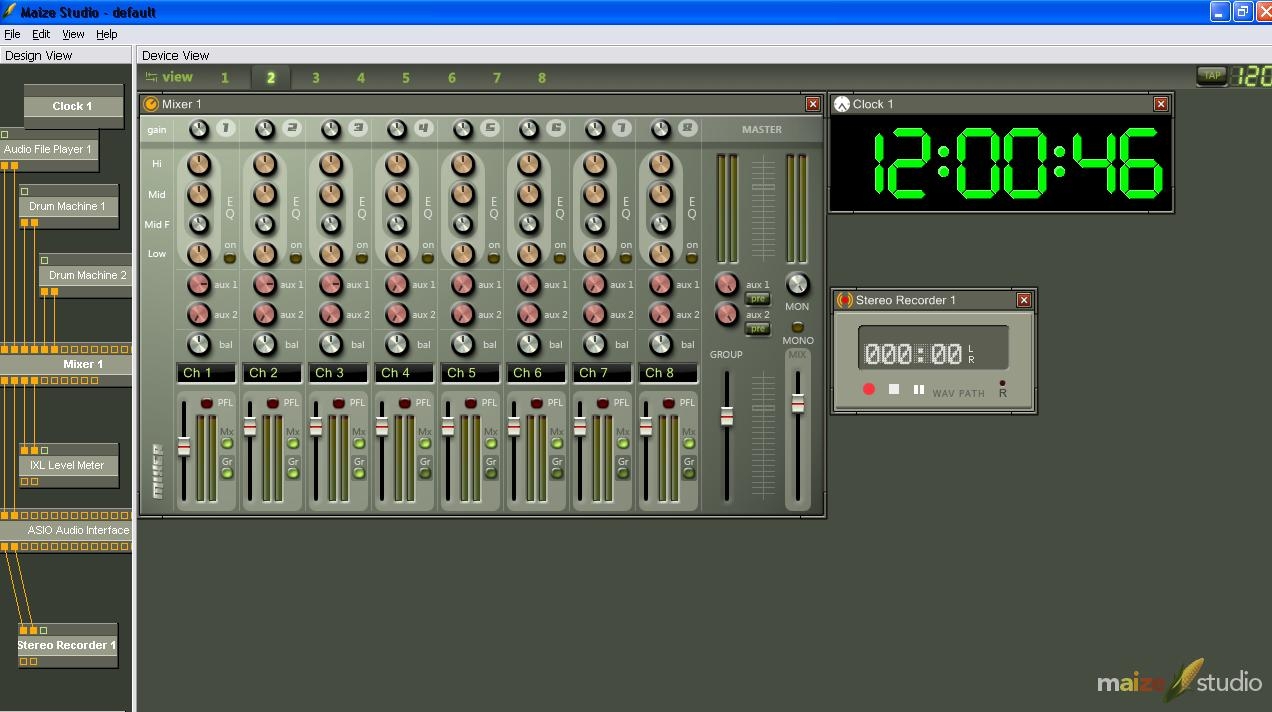Click the Mixer 1 title icon

pyautogui.click(x=151, y=104)
